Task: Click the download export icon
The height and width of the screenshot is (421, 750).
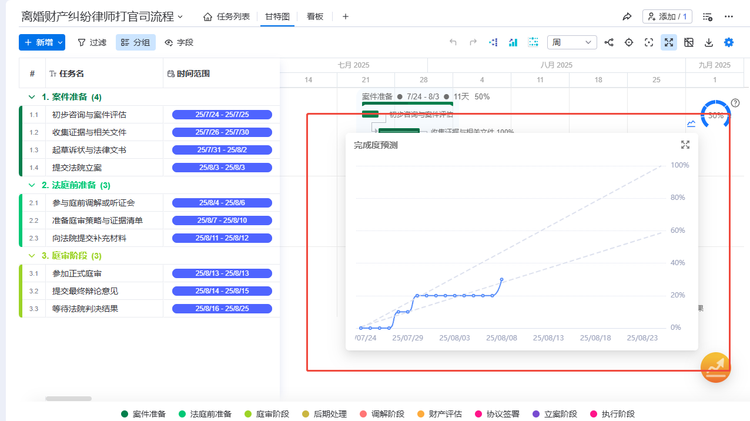Action: 709,43
